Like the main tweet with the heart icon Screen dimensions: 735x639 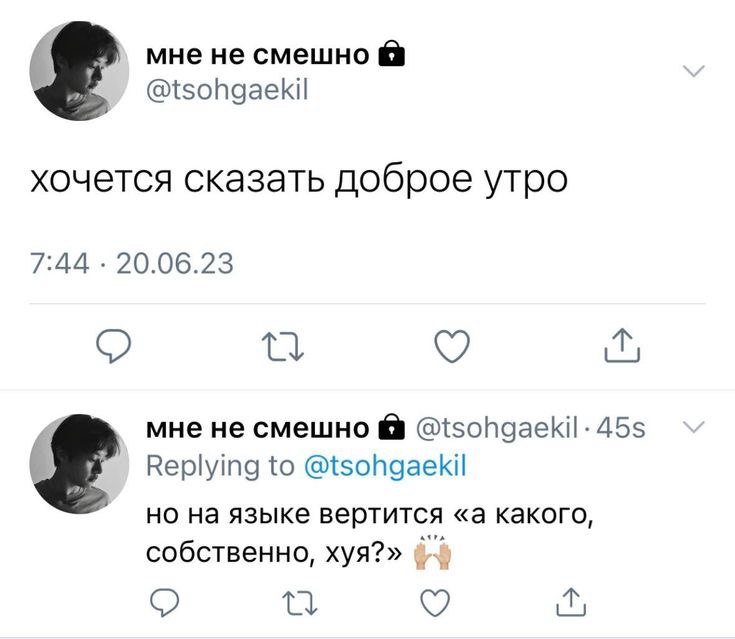tap(454, 347)
